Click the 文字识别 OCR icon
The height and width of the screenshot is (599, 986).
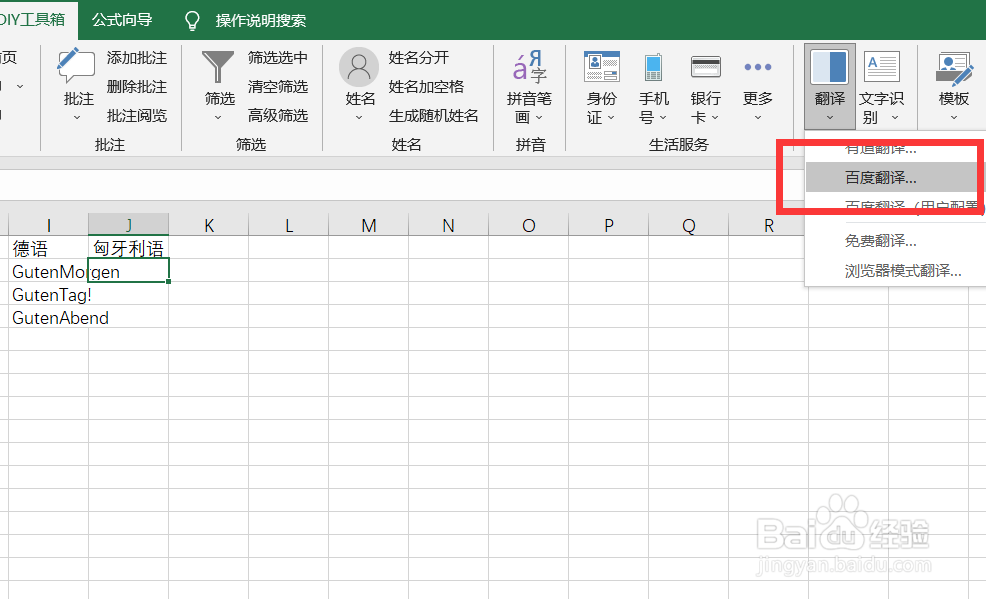click(x=882, y=67)
